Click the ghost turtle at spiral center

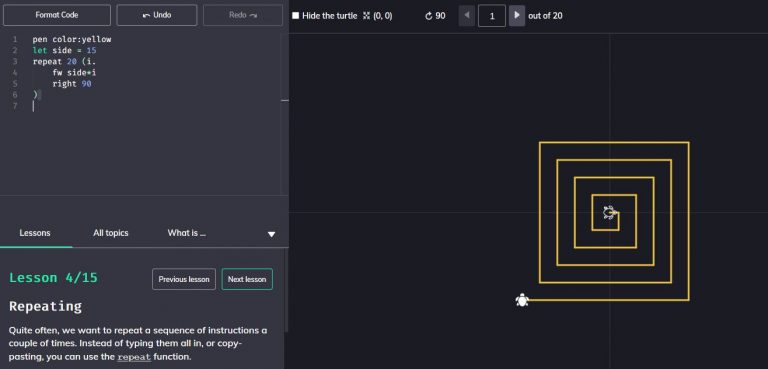click(x=609, y=212)
